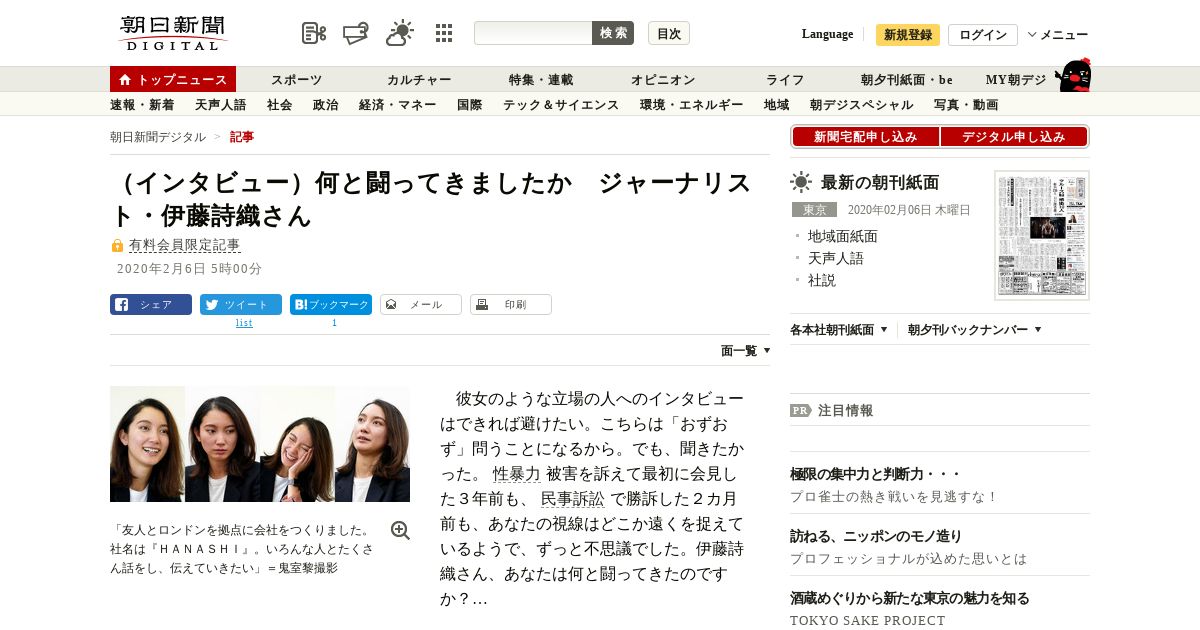
Task: Open the news list icon in header
Action: point(314,33)
